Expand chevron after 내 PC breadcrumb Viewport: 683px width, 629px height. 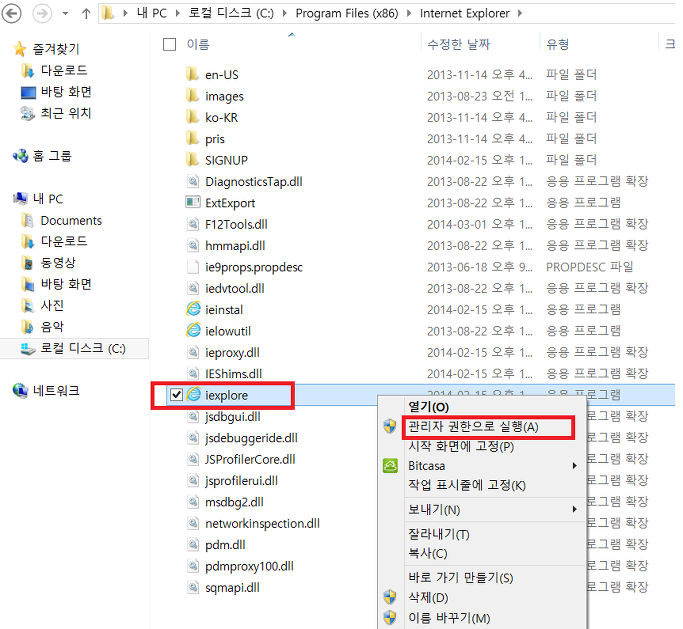pyautogui.click(x=177, y=14)
